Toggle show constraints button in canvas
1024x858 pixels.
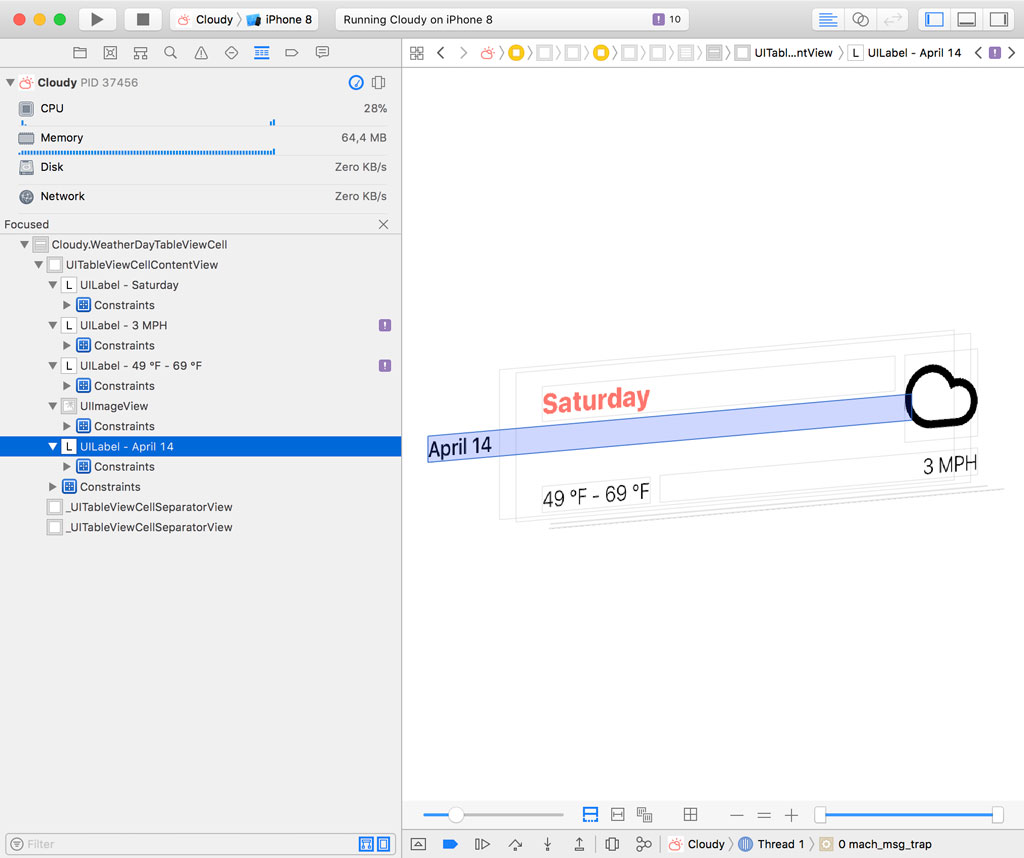[x=618, y=815]
